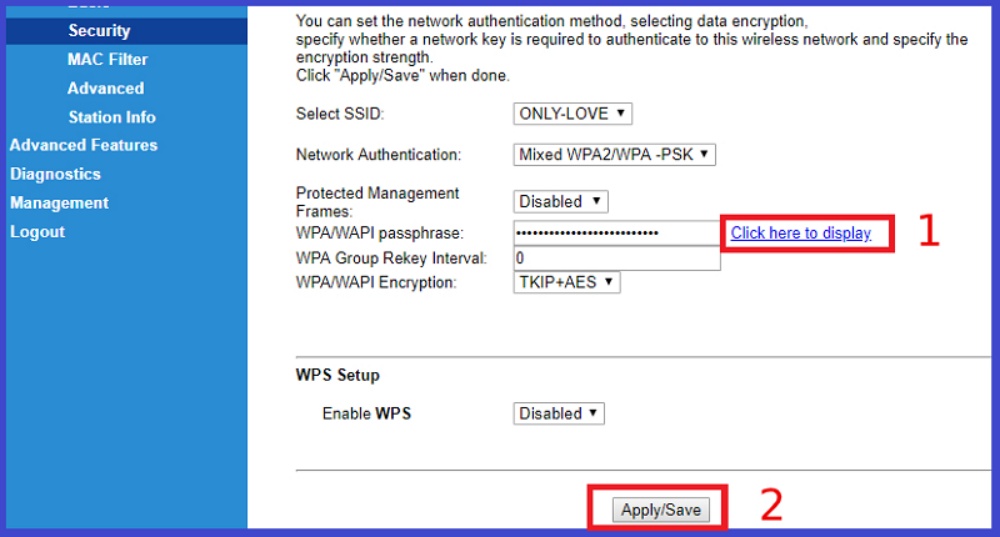This screenshot has height=537, width=1000.
Task: Click the red number 2 annotation
Action: (771, 506)
